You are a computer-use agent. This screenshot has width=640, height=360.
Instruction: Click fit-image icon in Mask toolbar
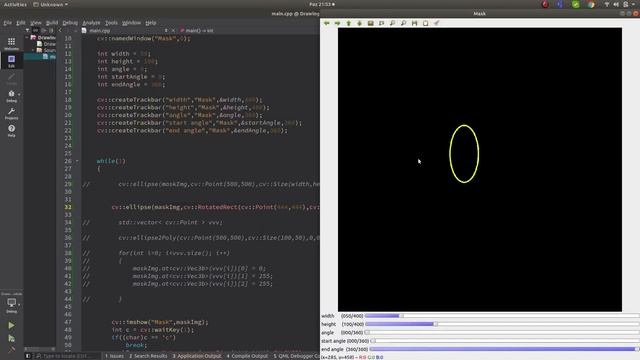tap(382, 23)
